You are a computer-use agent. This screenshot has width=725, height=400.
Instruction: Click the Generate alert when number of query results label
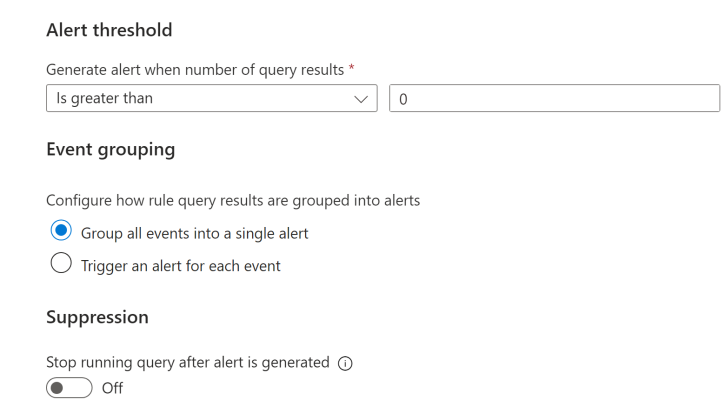[194, 68]
